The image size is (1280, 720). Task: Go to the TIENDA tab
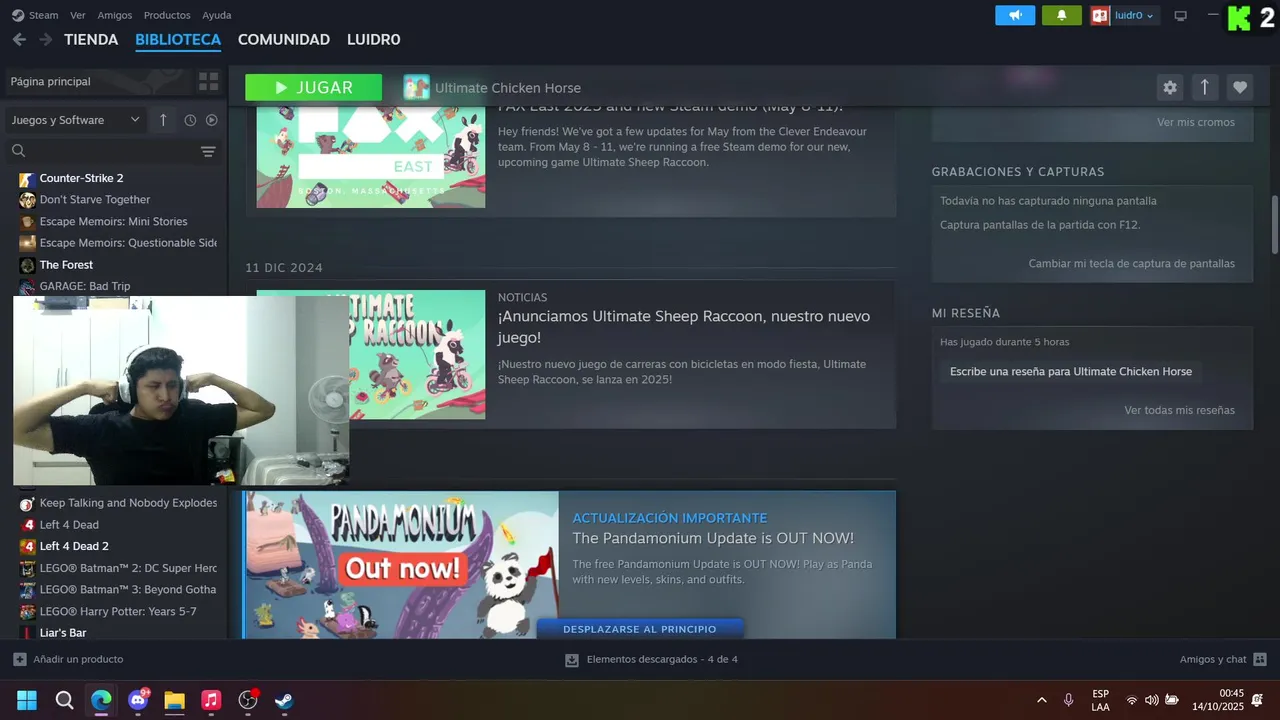click(91, 39)
